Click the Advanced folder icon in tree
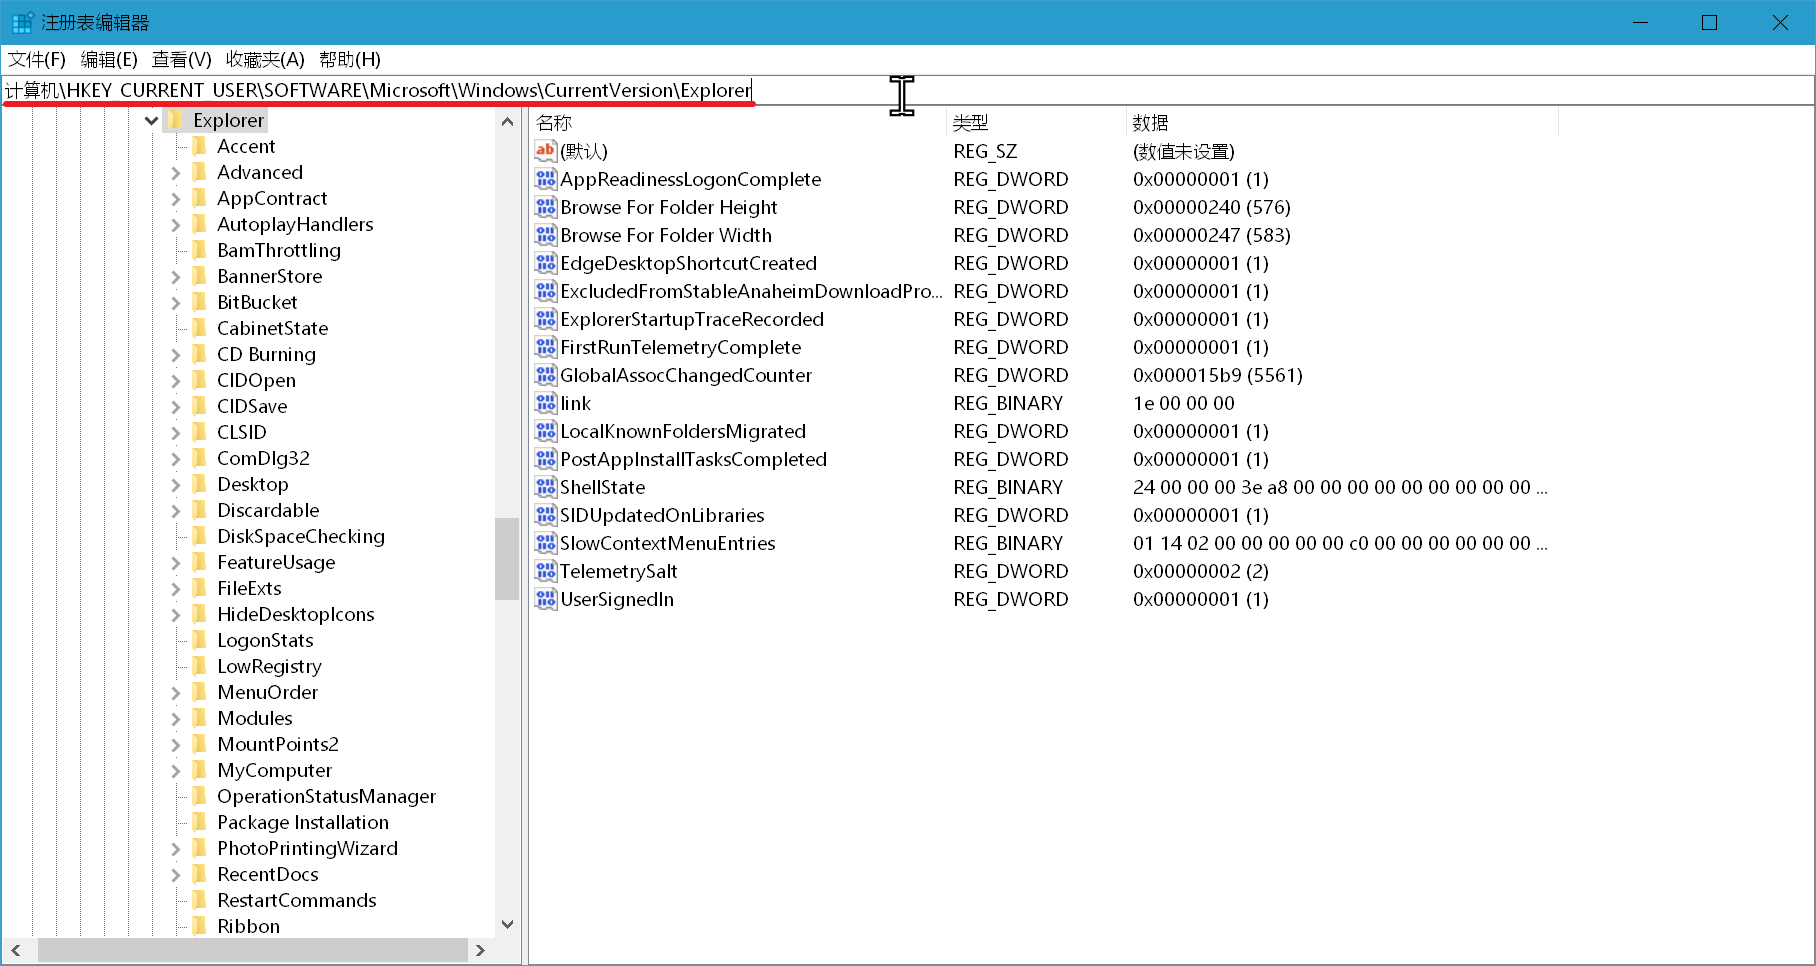Screen dimensions: 1816x966 [x=200, y=172]
